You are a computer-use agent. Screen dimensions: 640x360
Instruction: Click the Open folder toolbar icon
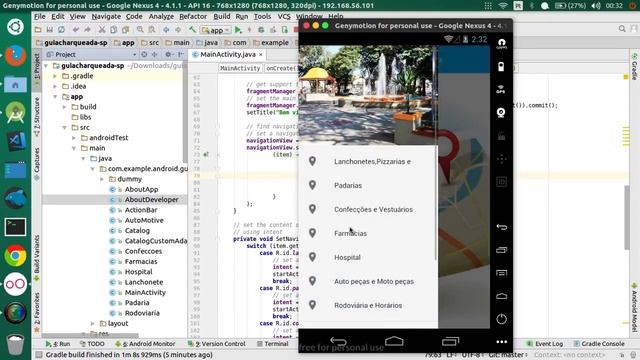click(38, 30)
